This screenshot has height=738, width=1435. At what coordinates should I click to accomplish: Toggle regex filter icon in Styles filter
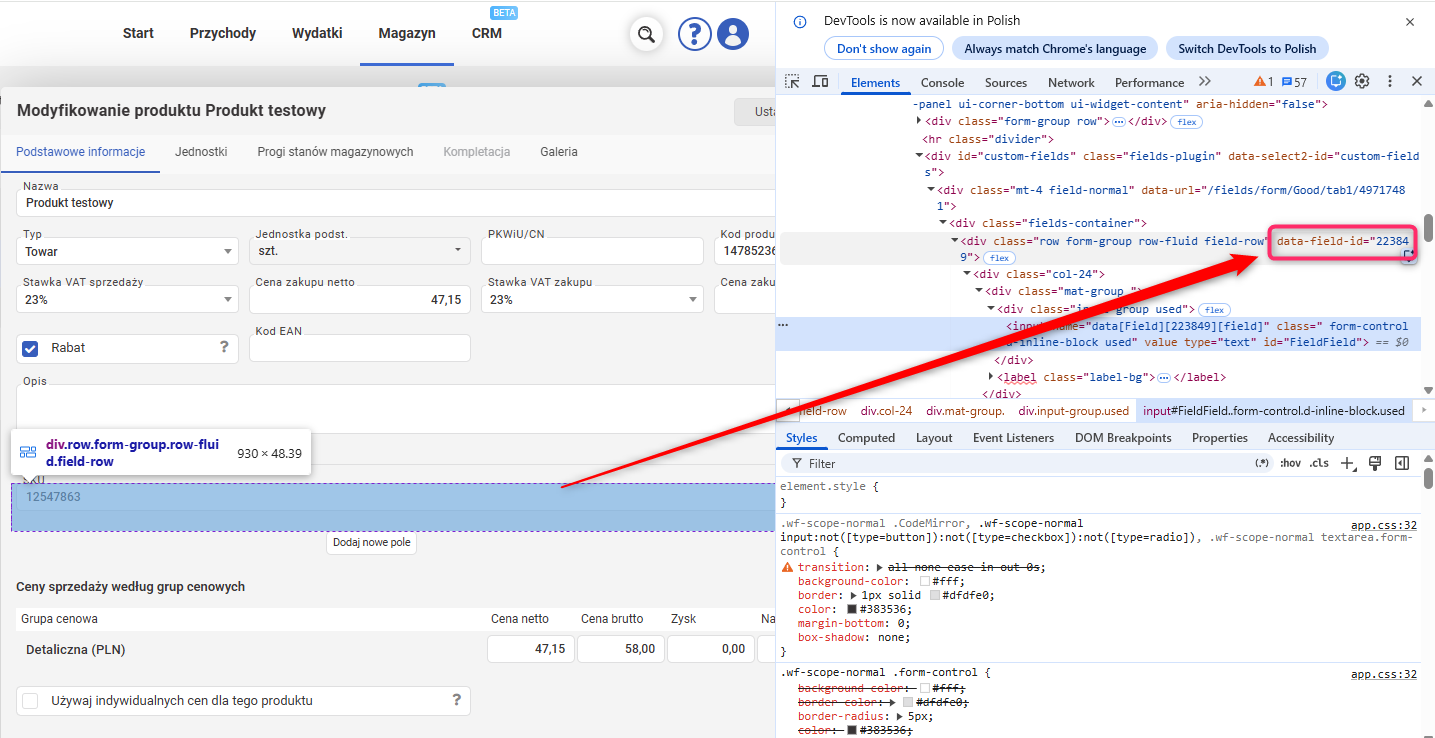pos(1262,463)
